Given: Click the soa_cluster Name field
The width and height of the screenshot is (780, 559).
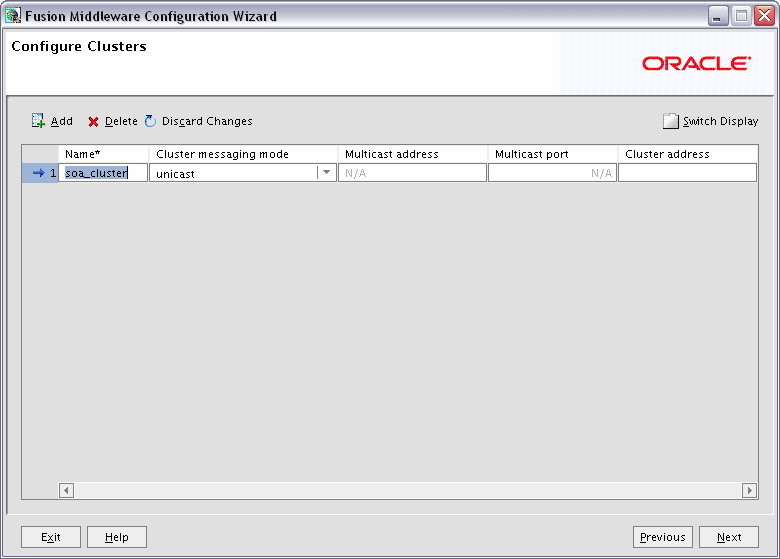Looking at the screenshot, I should pyautogui.click(x=103, y=173).
